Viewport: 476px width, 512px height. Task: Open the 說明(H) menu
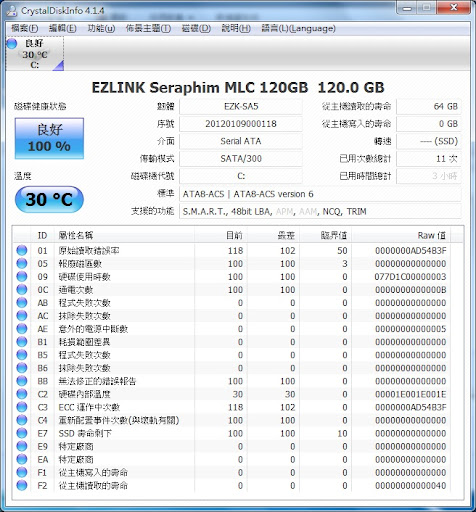tap(236, 28)
